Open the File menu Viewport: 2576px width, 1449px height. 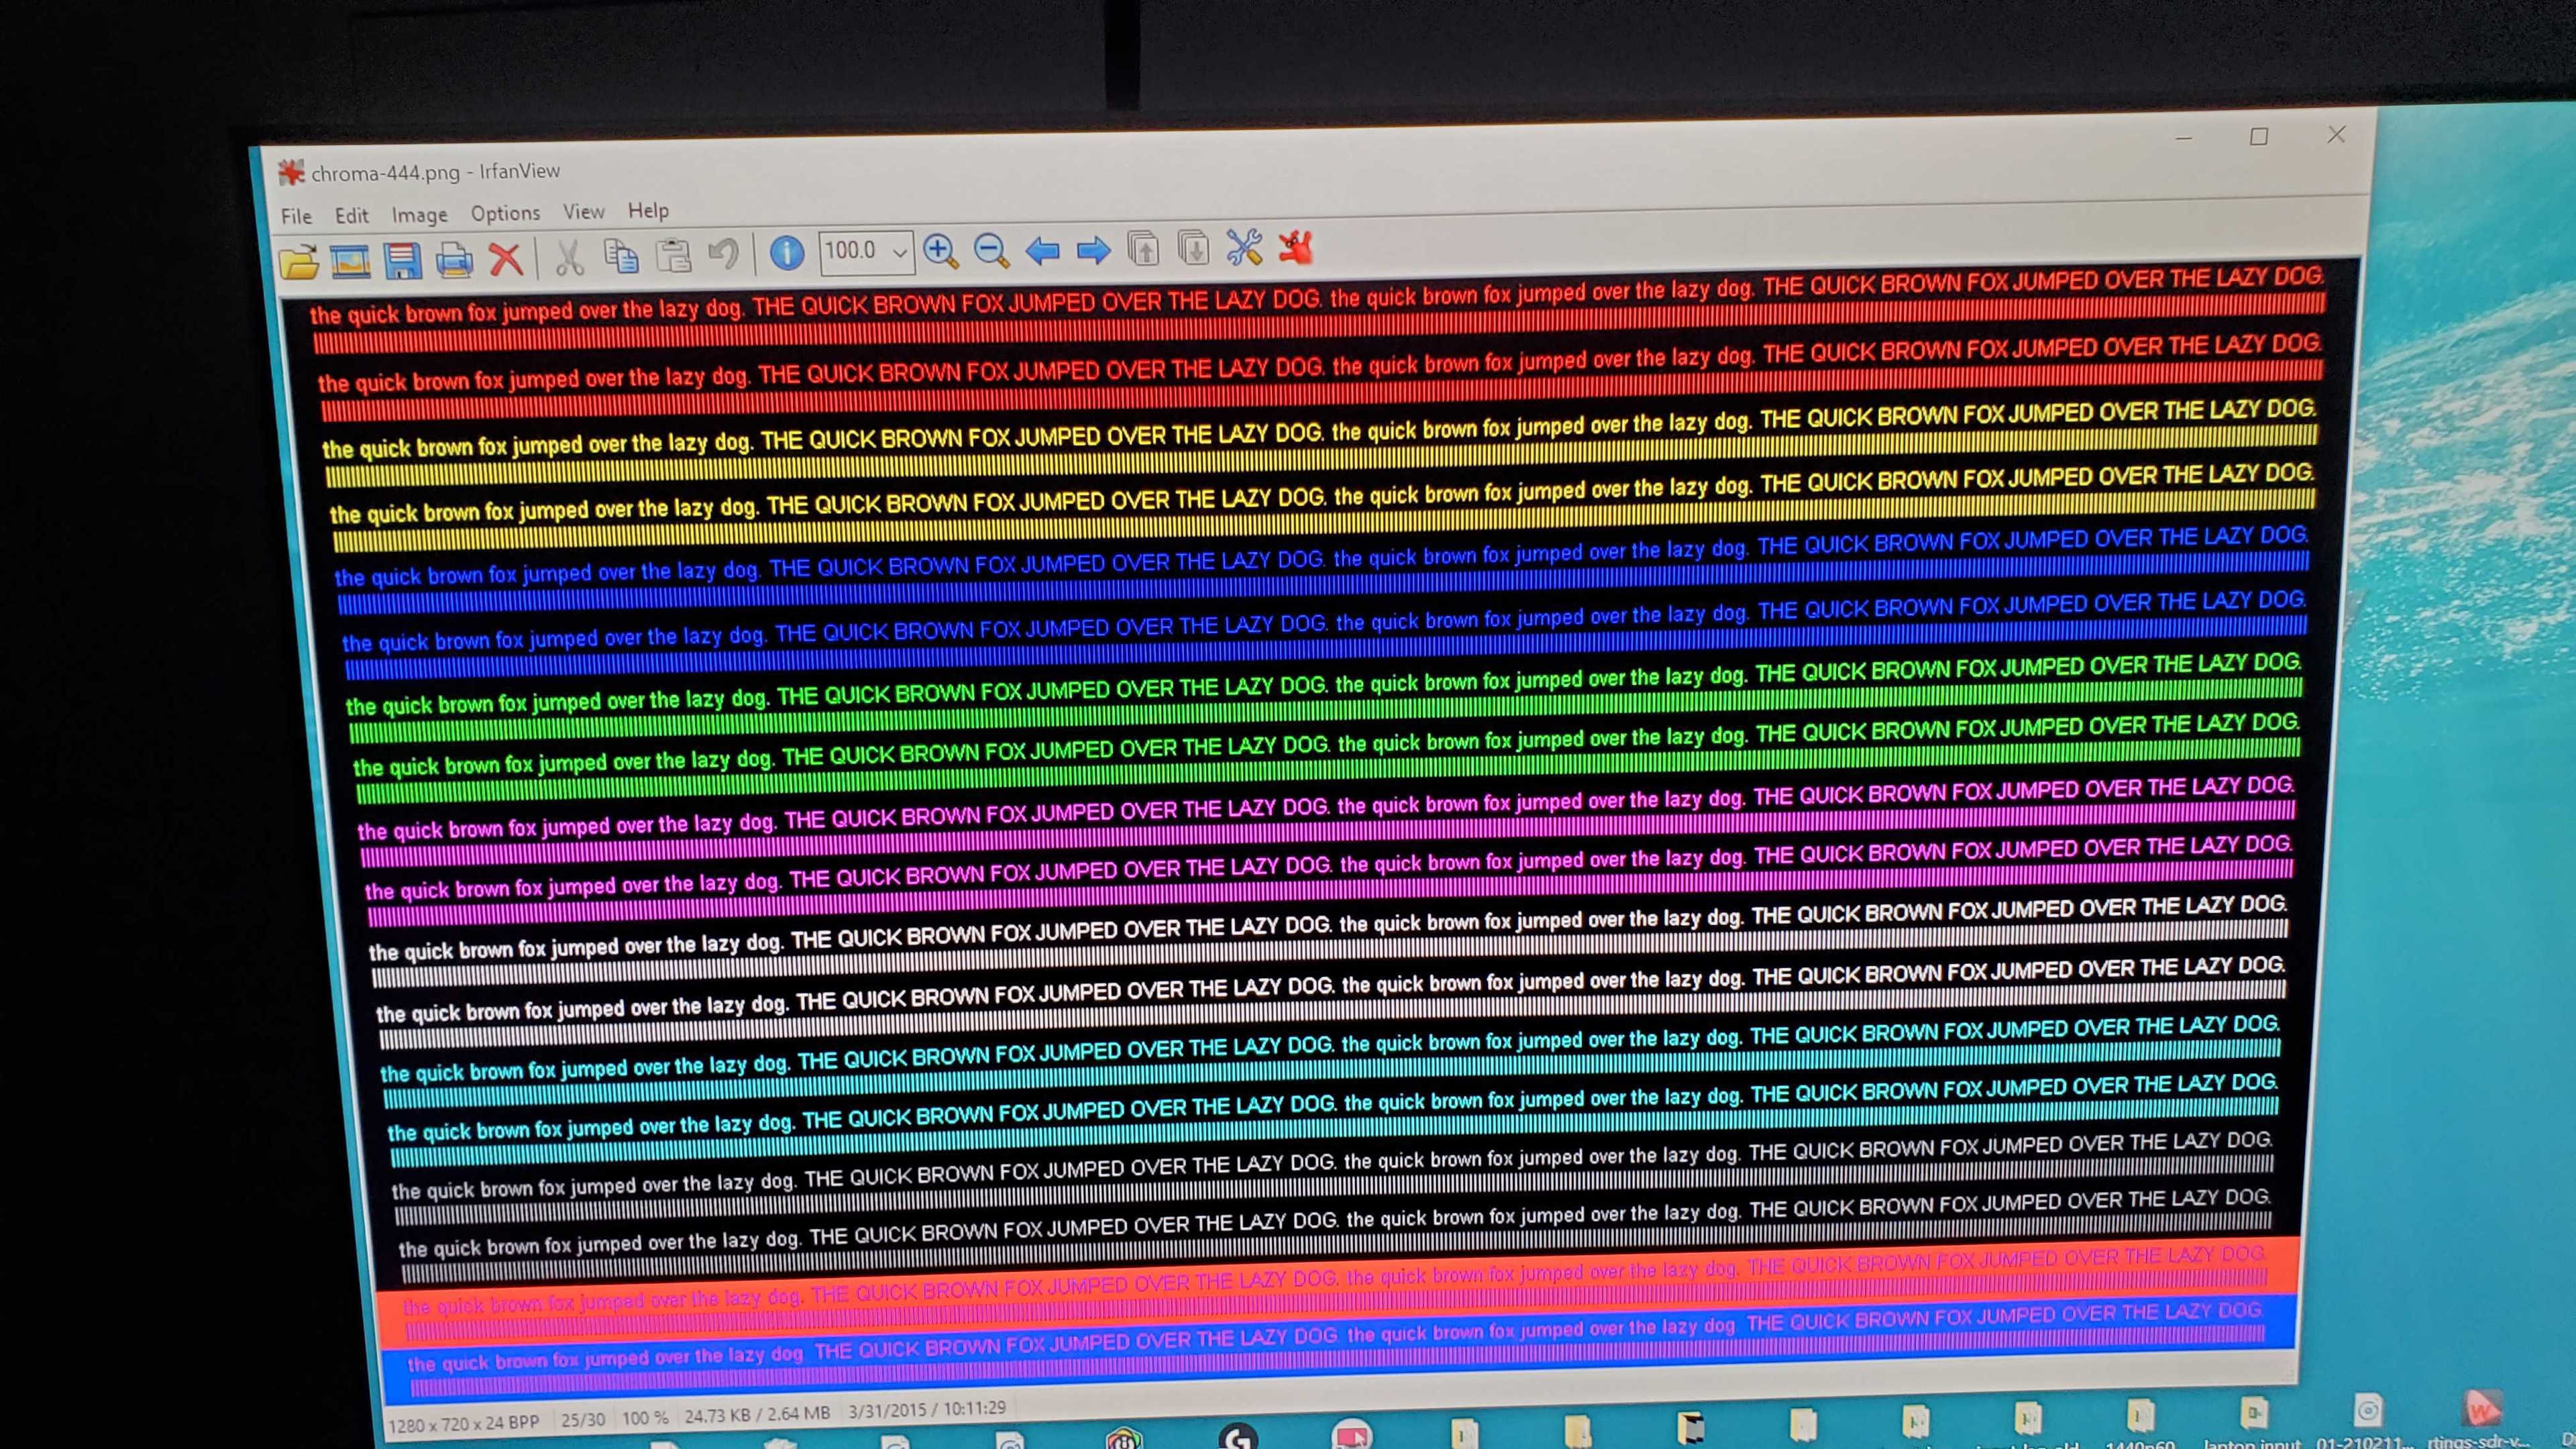[x=296, y=216]
